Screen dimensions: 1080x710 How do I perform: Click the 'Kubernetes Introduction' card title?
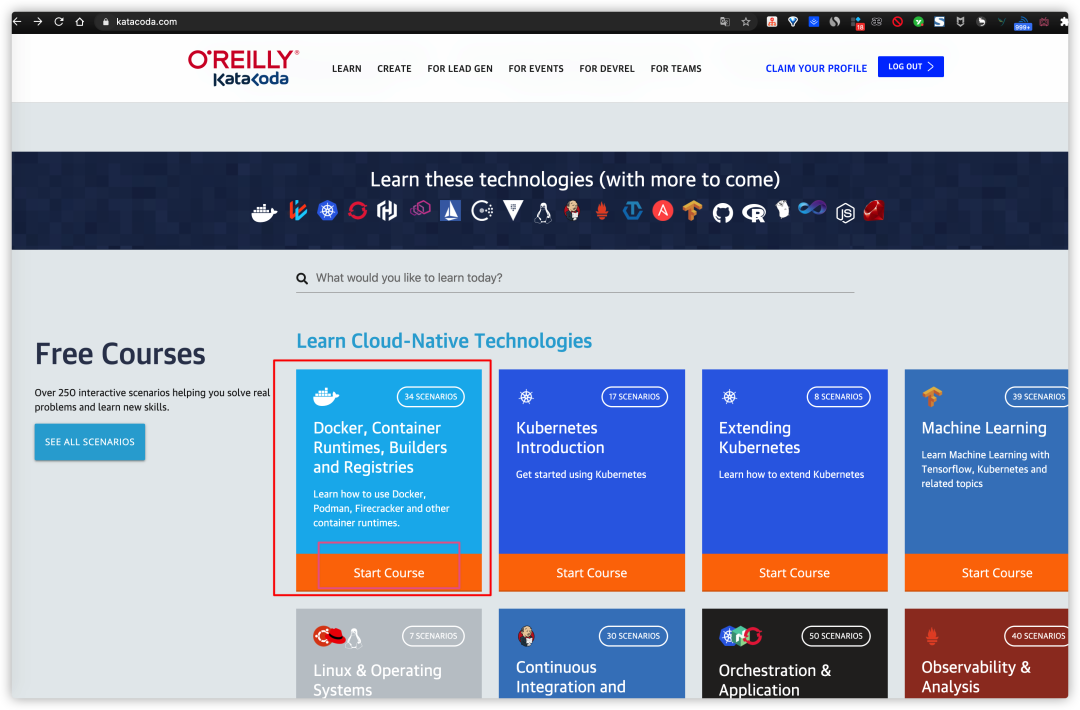point(560,437)
